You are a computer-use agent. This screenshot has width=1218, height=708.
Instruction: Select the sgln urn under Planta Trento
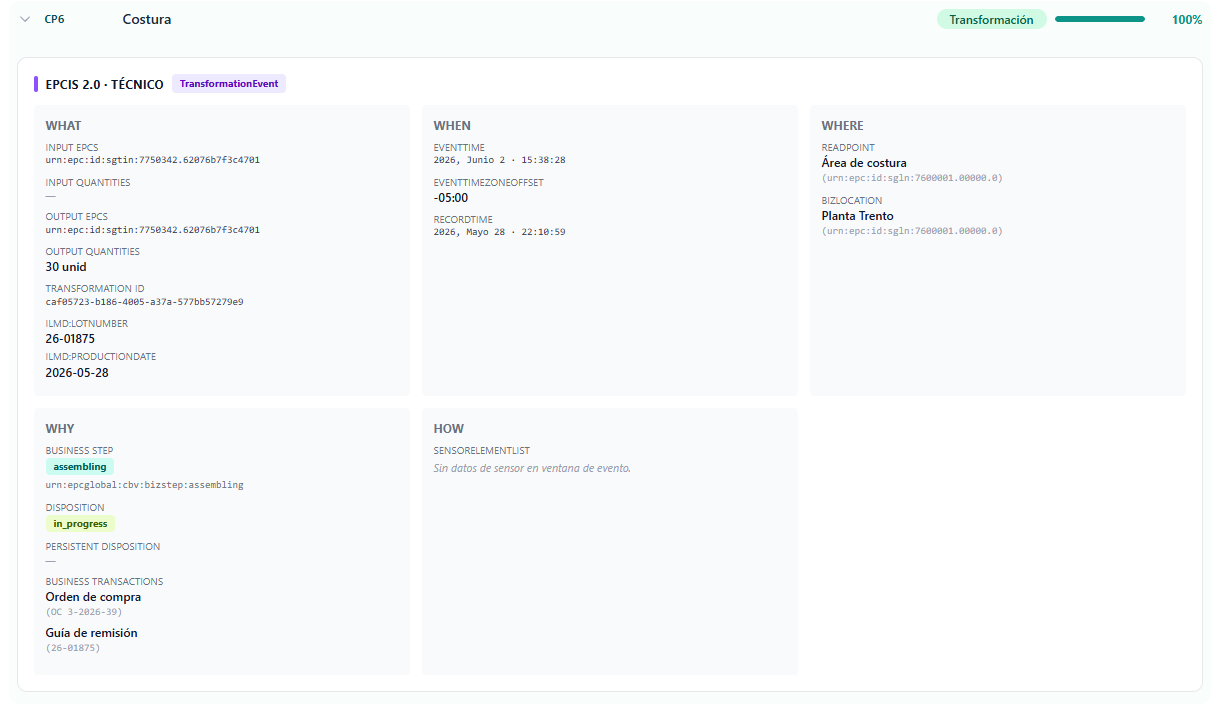pos(912,231)
